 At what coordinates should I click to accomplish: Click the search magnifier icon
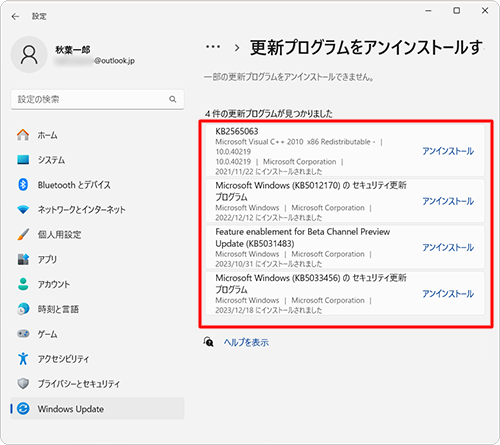tap(173, 99)
